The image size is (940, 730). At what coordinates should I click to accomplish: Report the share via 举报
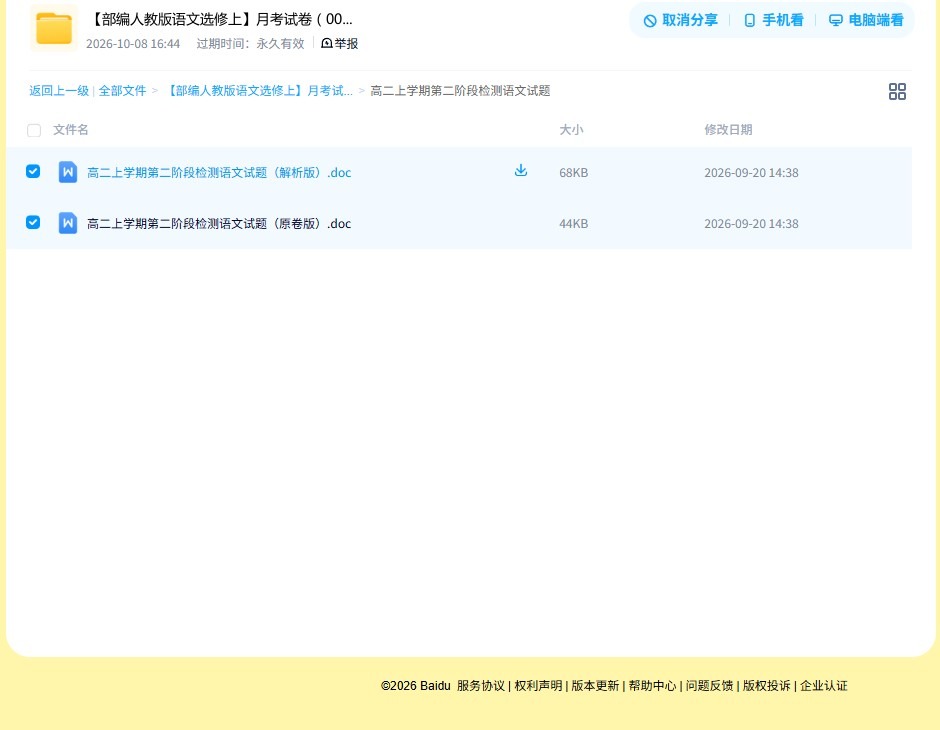click(339, 44)
